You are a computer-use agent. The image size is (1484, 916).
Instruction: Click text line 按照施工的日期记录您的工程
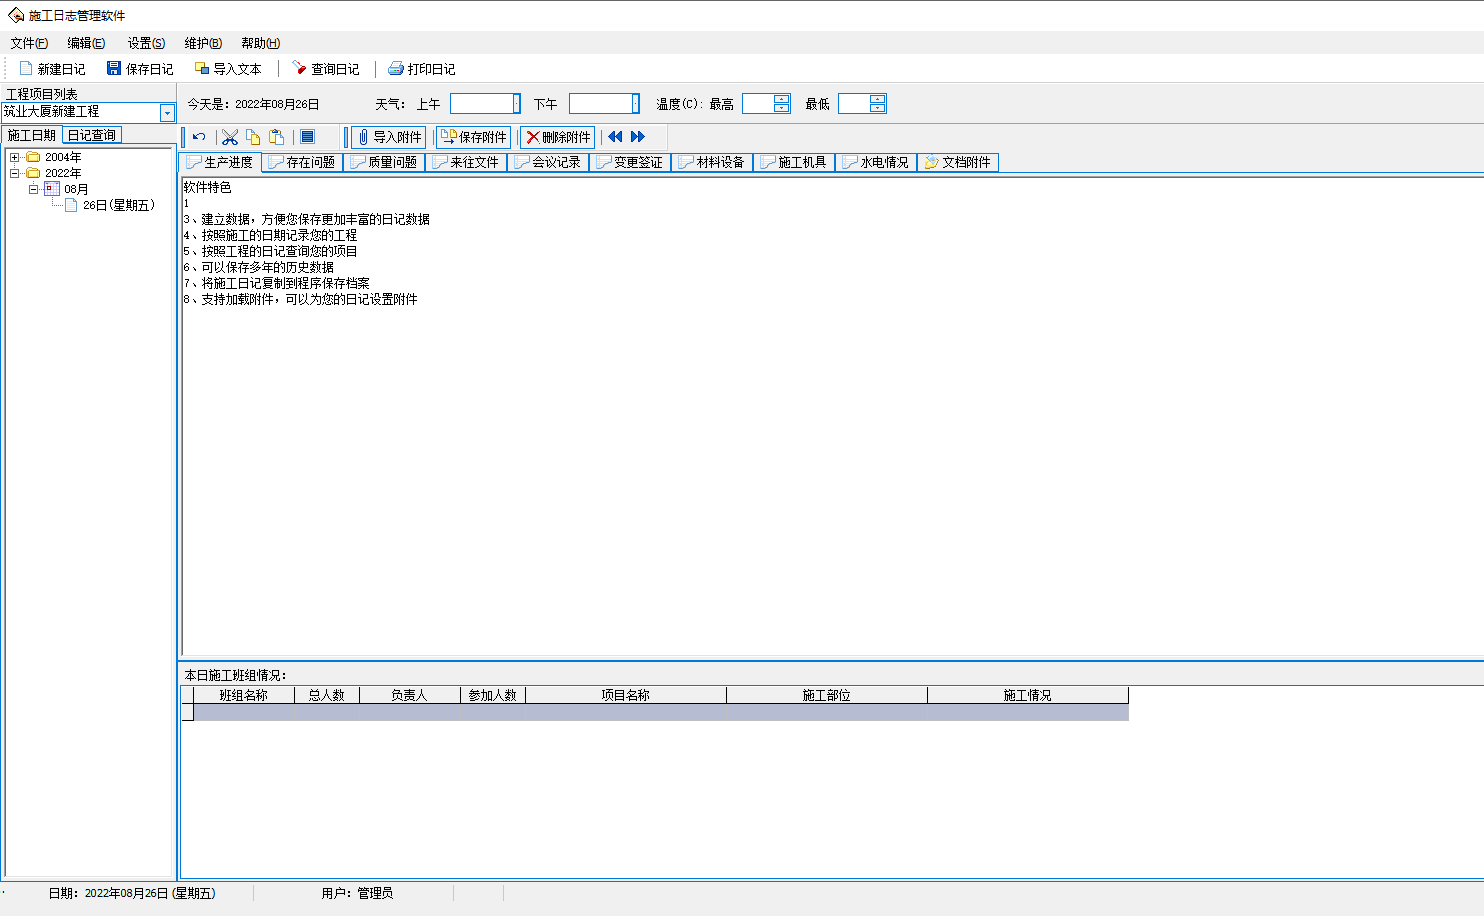click(279, 235)
